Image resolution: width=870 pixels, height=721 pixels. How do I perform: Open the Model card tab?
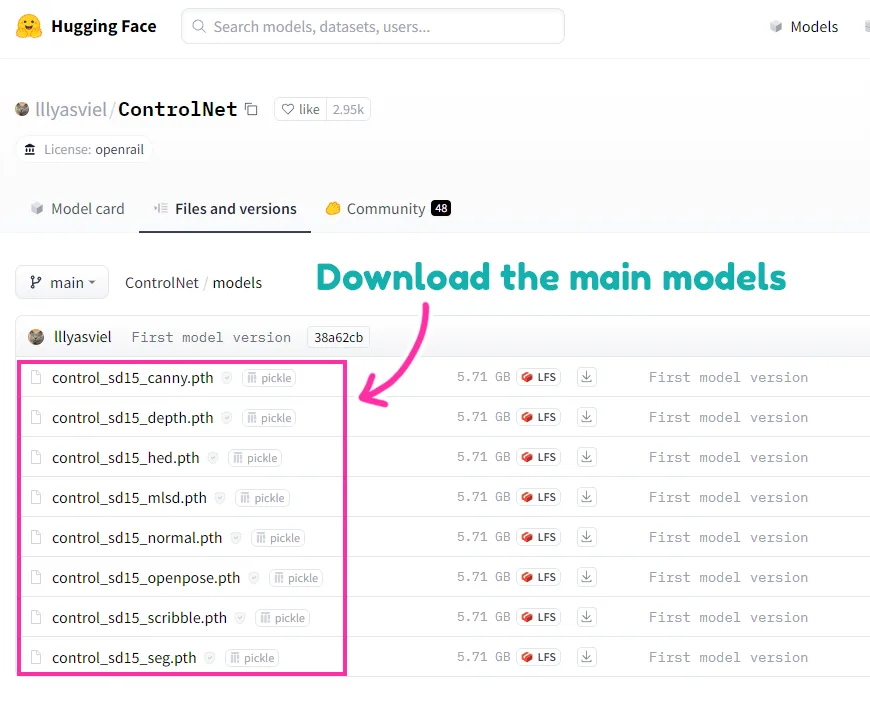[77, 209]
